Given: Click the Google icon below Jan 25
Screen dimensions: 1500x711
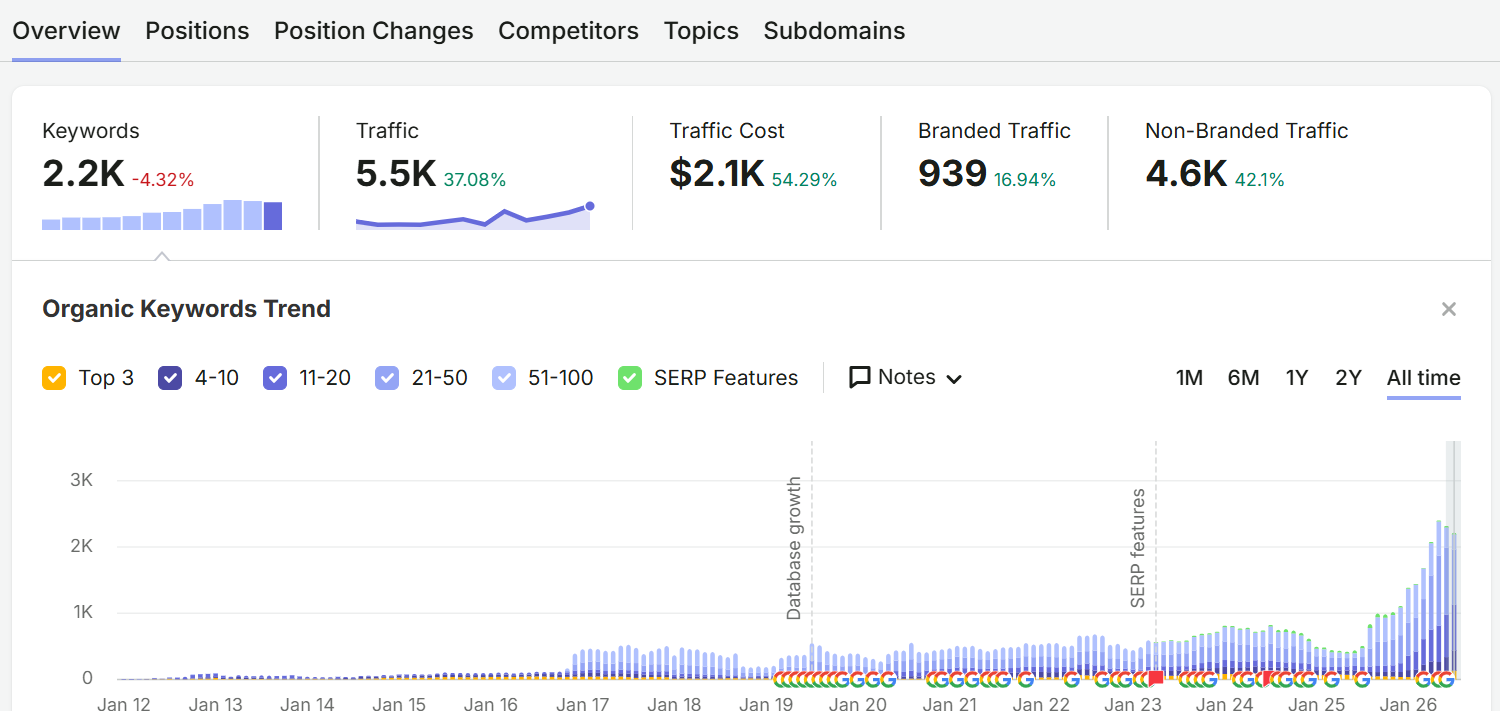Looking at the screenshot, I should pyautogui.click(x=1331, y=679).
